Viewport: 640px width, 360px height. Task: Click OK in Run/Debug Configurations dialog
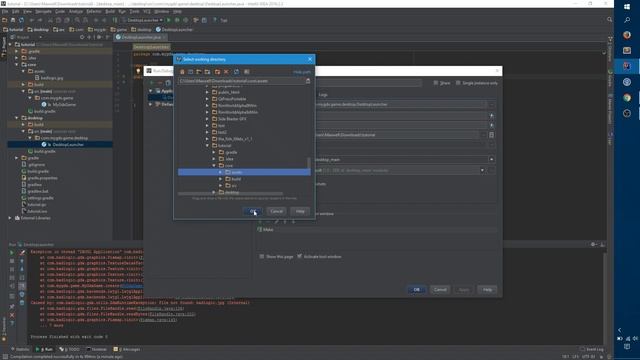416,289
